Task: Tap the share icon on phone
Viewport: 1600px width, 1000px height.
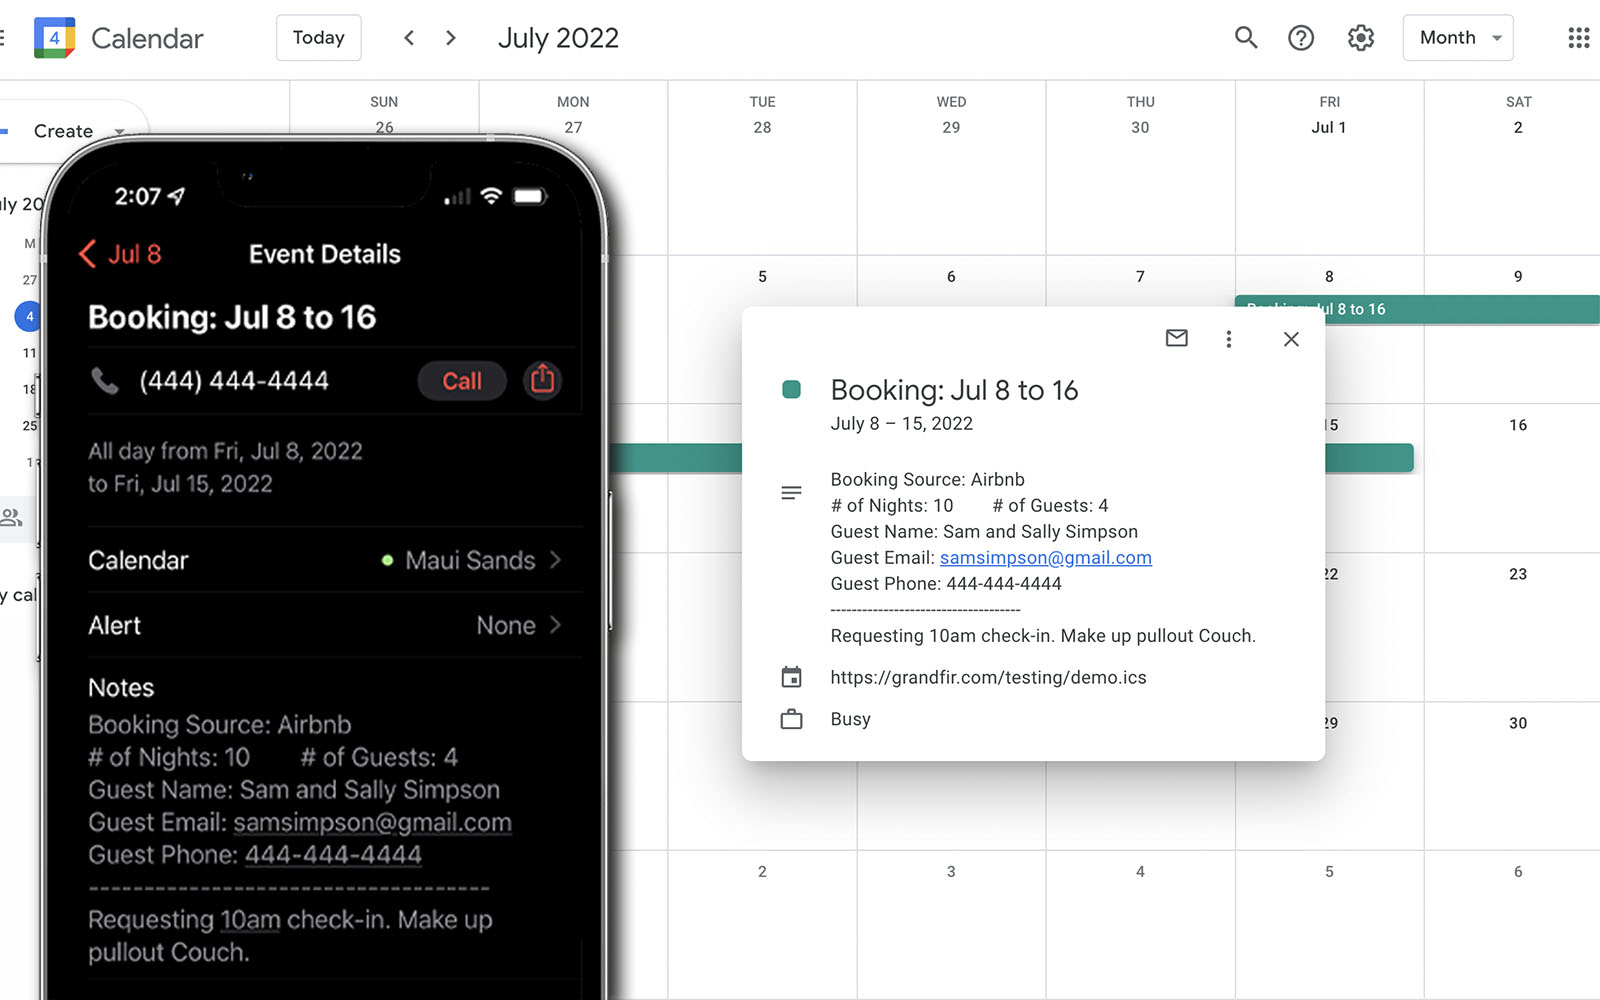Action: click(542, 380)
